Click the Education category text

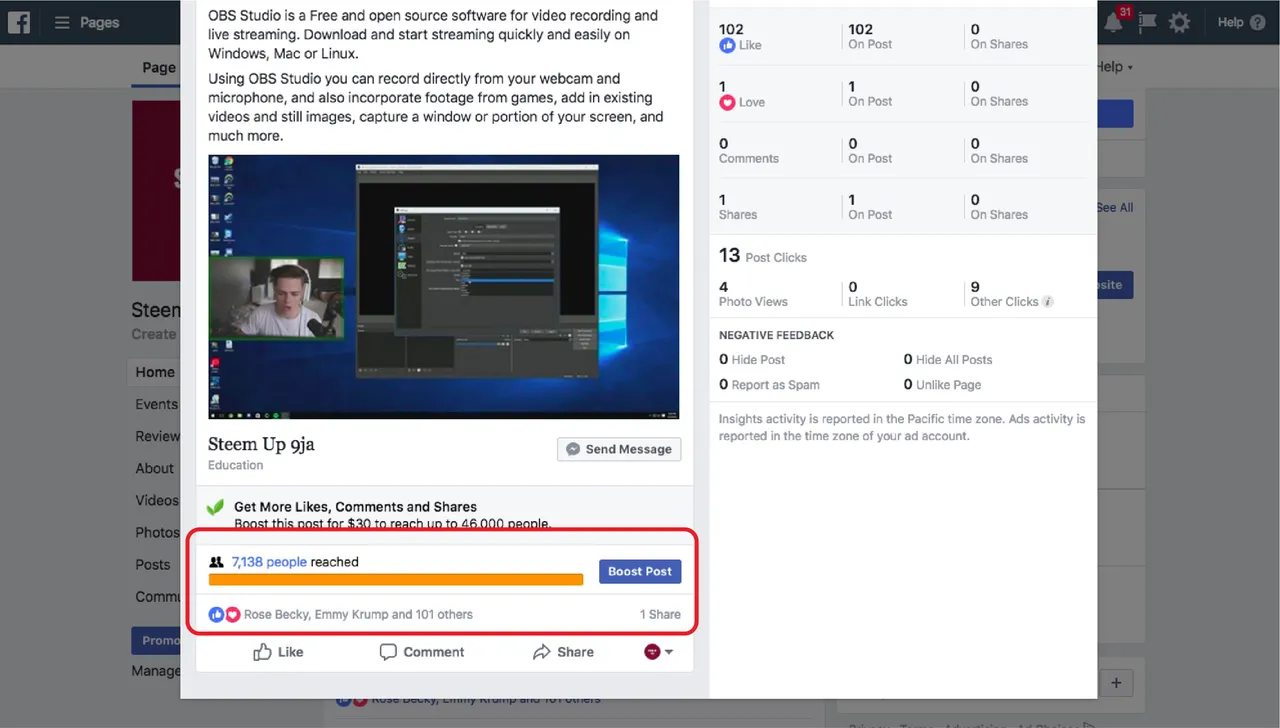click(236, 465)
